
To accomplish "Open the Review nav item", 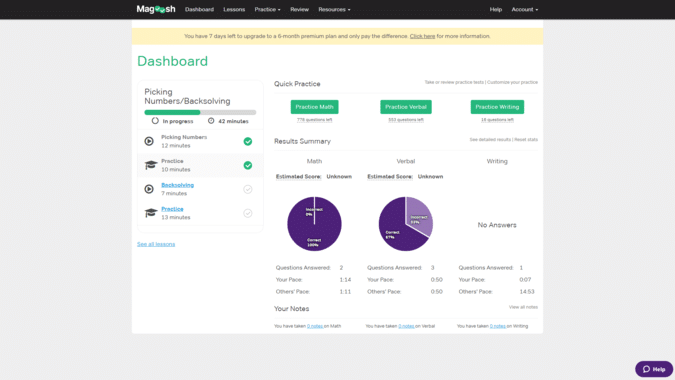I will (x=299, y=9).
